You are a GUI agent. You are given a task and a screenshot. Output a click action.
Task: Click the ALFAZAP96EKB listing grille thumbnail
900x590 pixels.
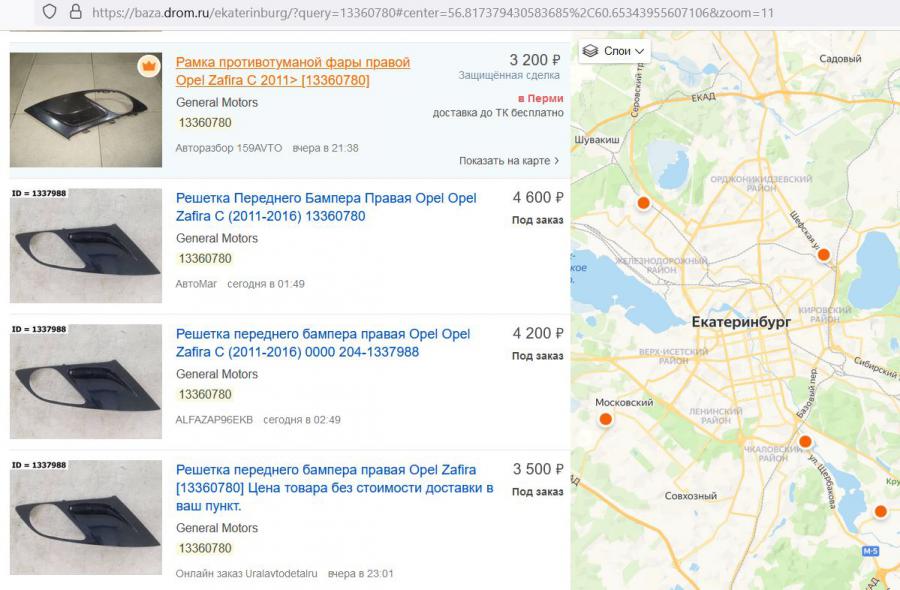[x=86, y=381]
